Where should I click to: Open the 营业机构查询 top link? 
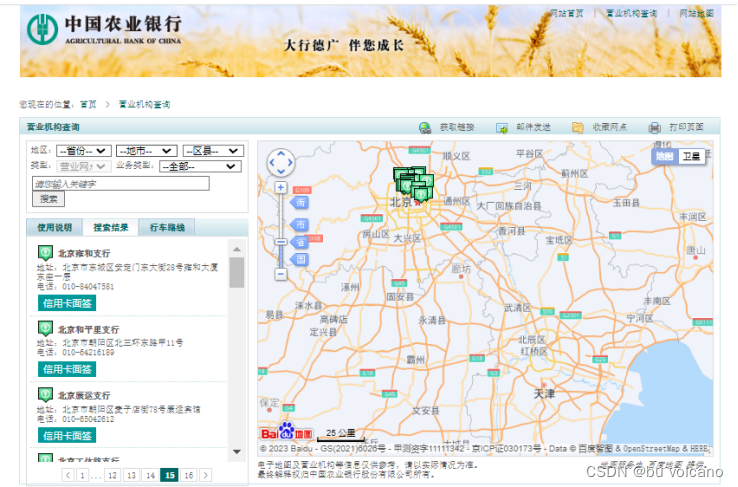pos(631,13)
